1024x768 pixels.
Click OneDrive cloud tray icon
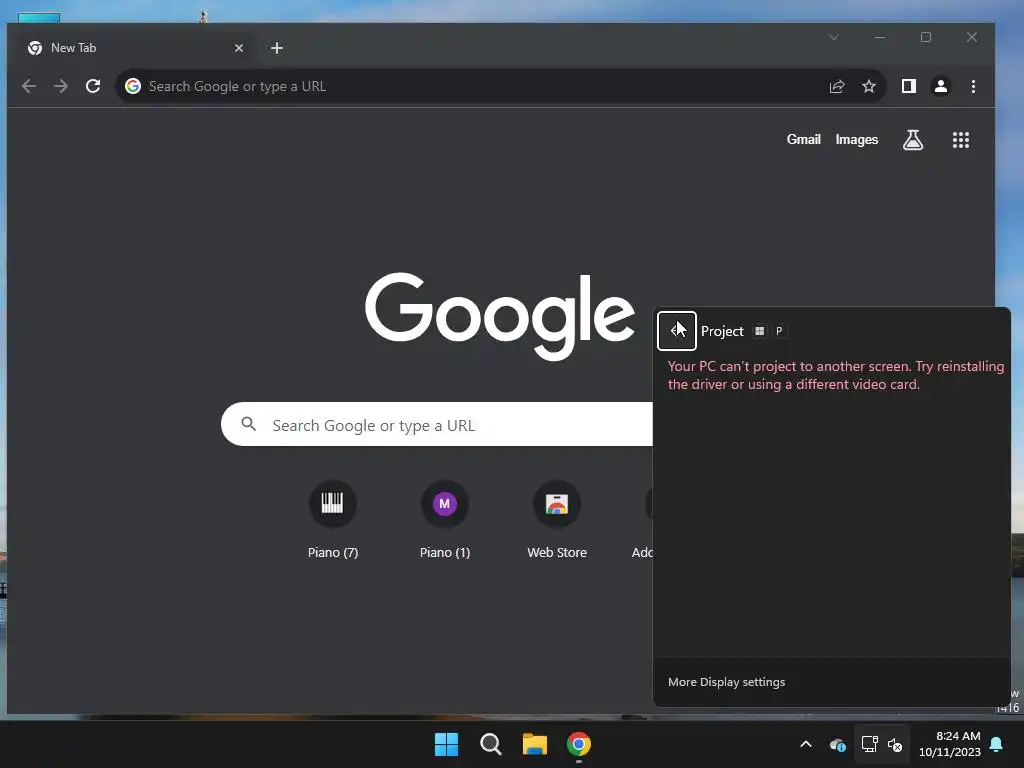click(x=837, y=744)
